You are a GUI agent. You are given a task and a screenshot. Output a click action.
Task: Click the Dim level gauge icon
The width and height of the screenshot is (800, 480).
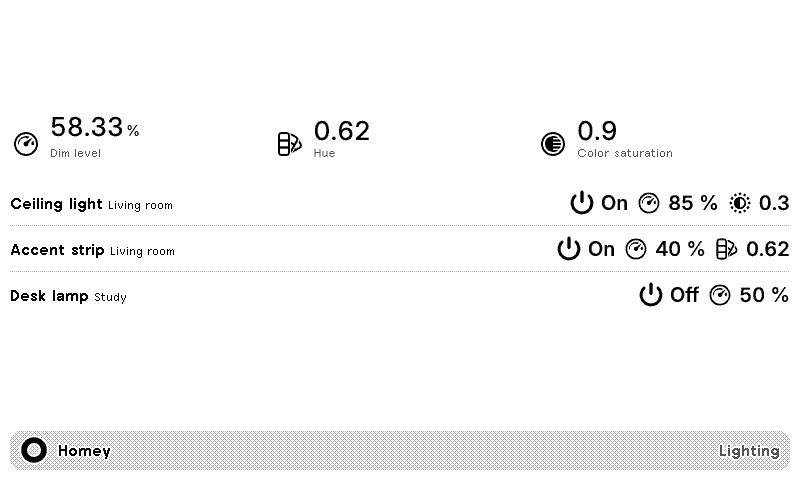26,144
